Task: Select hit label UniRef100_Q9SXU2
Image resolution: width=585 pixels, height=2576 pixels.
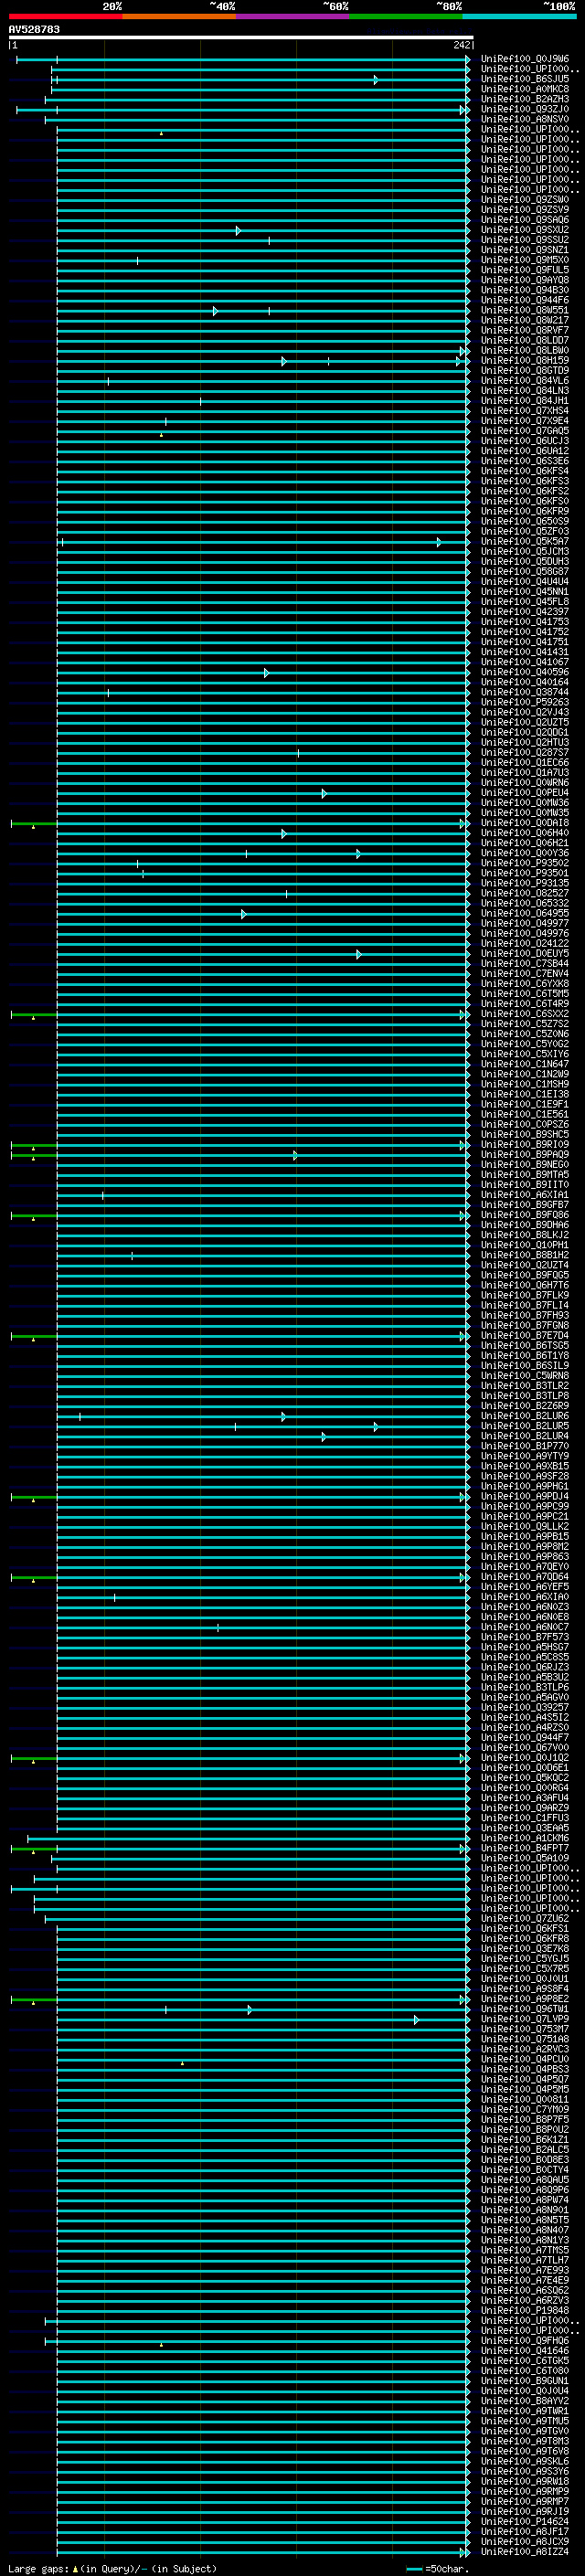Action: pyautogui.click(x=525, y=230)
